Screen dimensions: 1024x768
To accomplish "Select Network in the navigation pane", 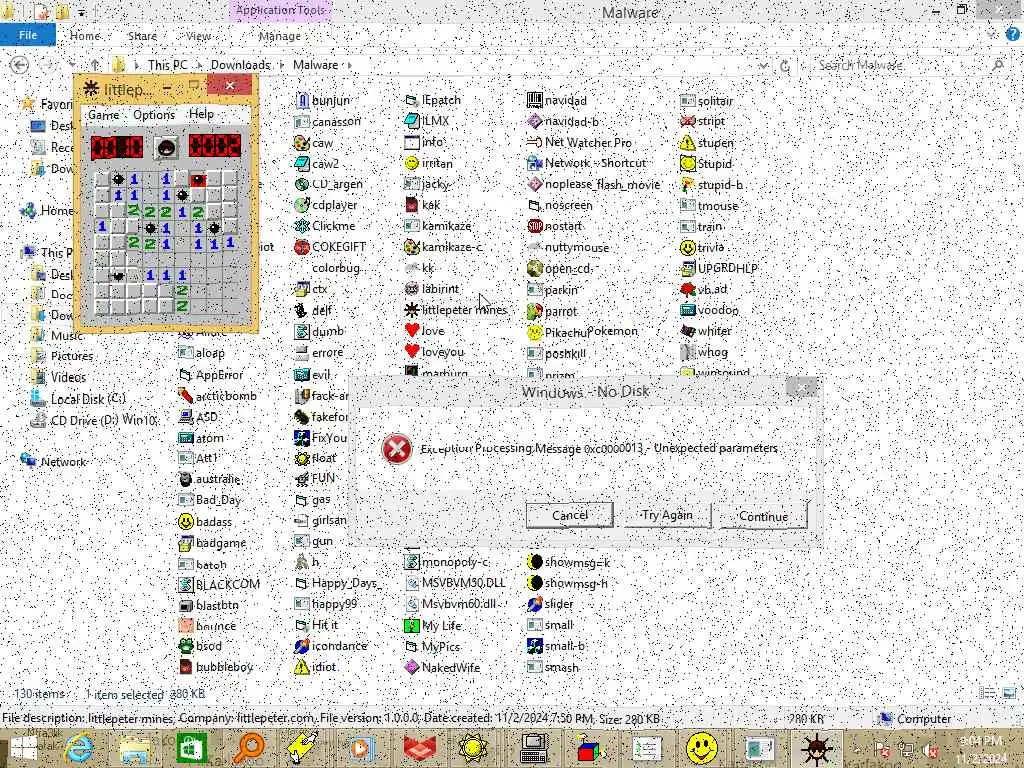I will (x=54, y=462).
